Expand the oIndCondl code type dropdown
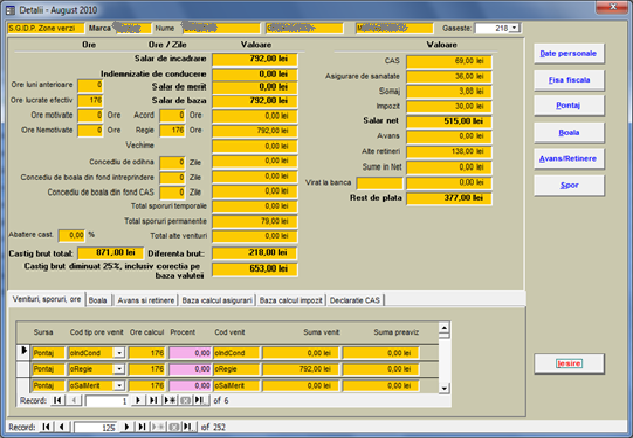This screenshot has width=633, height=438. 120,352
